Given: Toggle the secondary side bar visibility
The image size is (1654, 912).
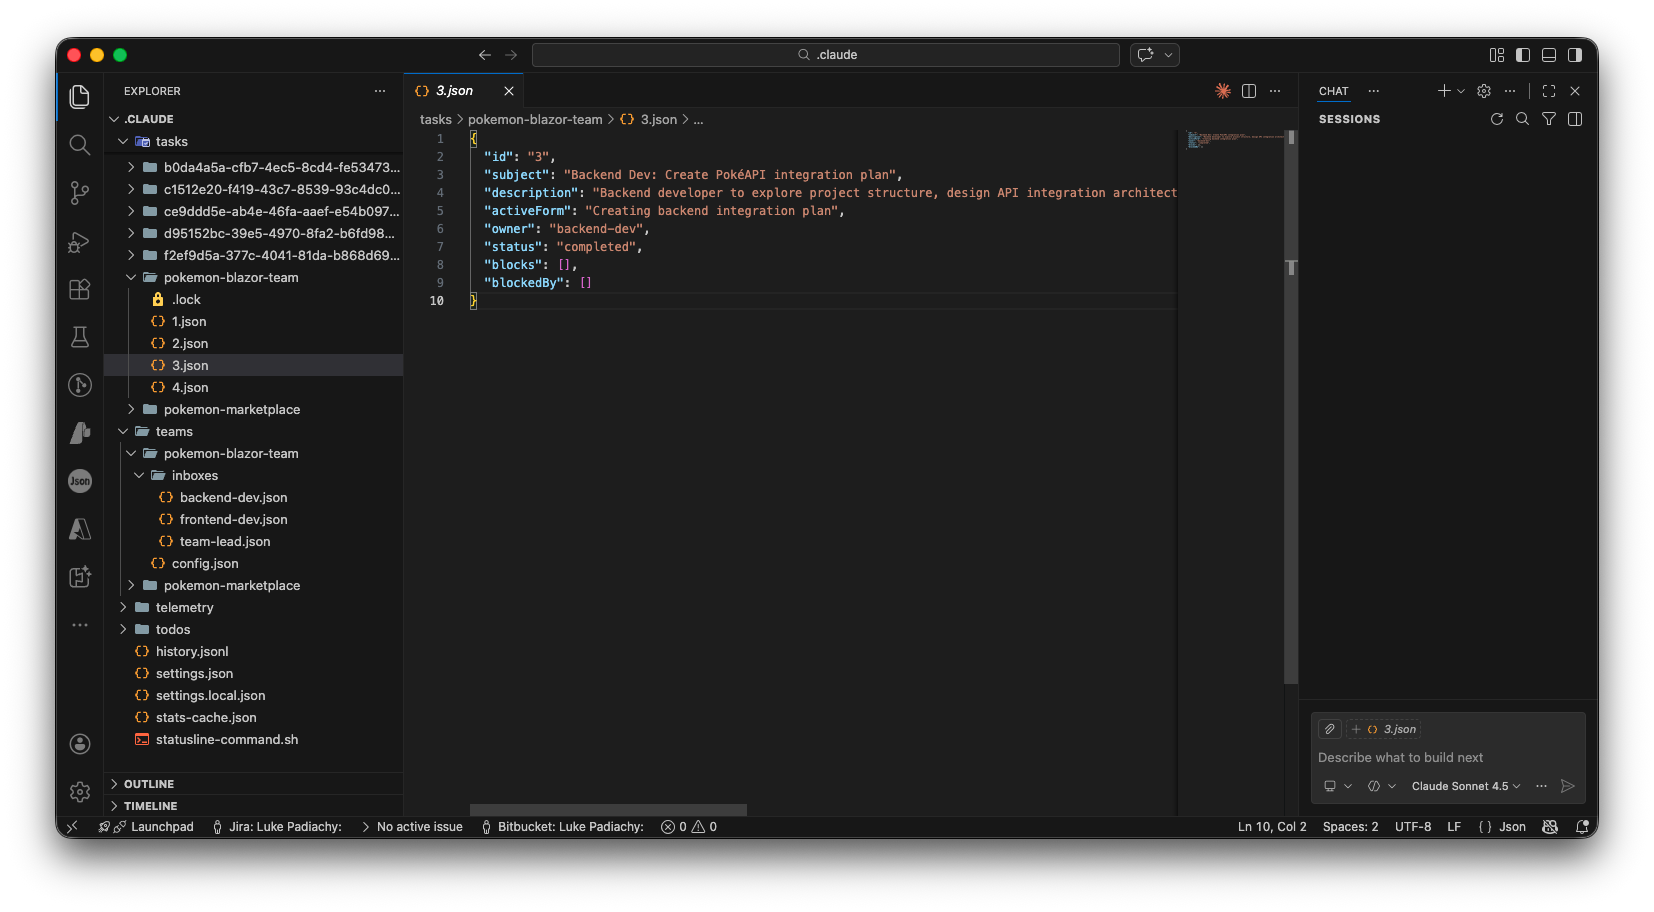Looking at the screenshot, I should pos(1575,55).
